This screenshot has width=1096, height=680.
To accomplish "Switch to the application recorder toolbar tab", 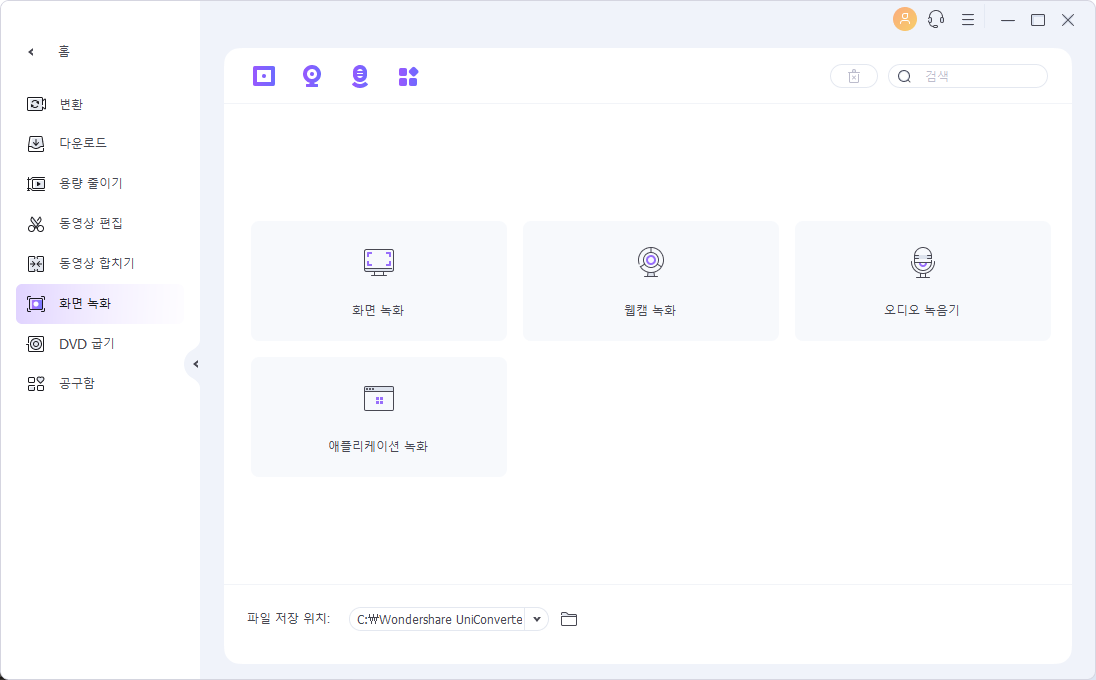I will point(408,76).
